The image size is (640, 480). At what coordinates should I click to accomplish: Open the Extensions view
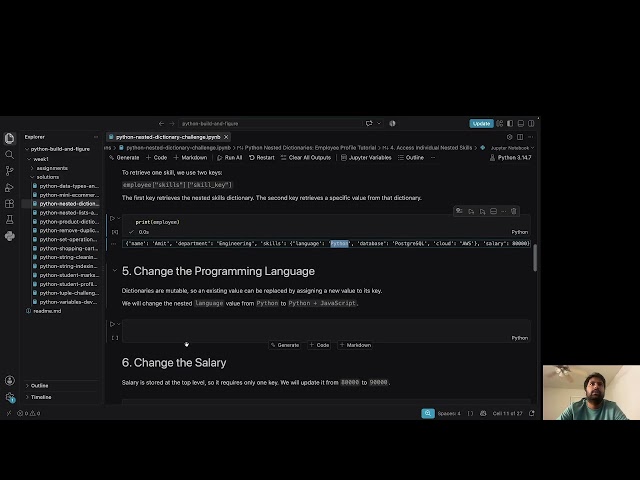(9, 203)
